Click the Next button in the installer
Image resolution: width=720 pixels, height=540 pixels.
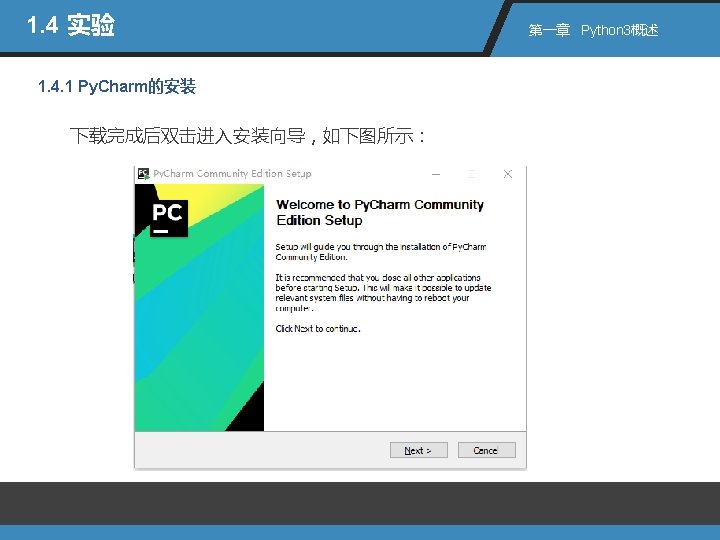coord(418,450)
